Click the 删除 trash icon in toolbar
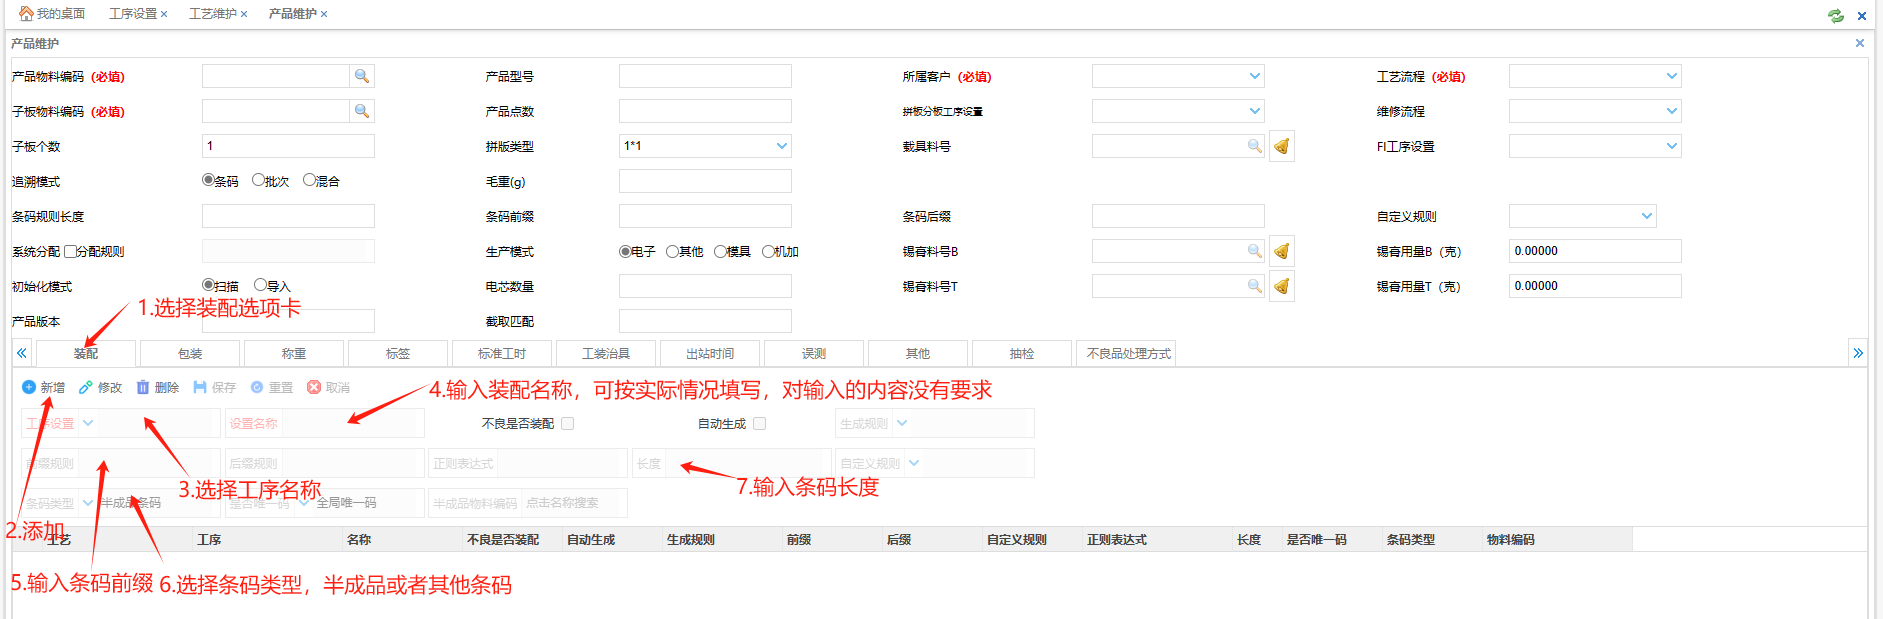 [143, 387]
